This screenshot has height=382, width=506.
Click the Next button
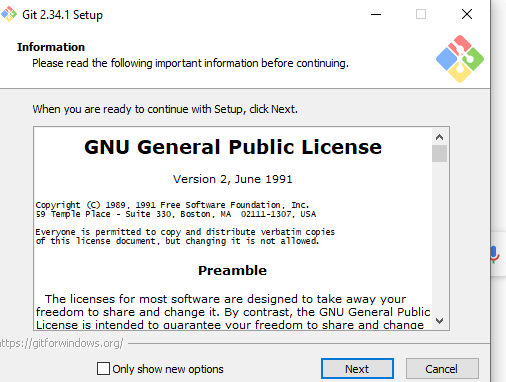(357, 369)
